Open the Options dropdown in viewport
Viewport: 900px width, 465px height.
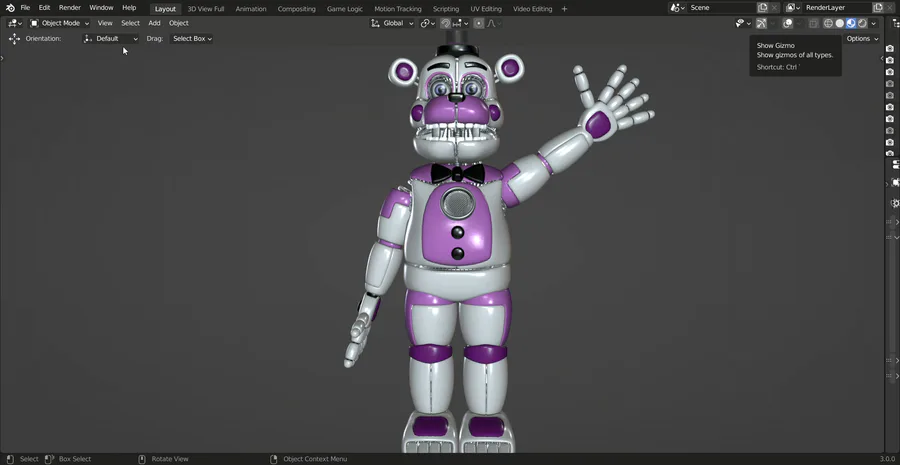[x=862, y=38]
